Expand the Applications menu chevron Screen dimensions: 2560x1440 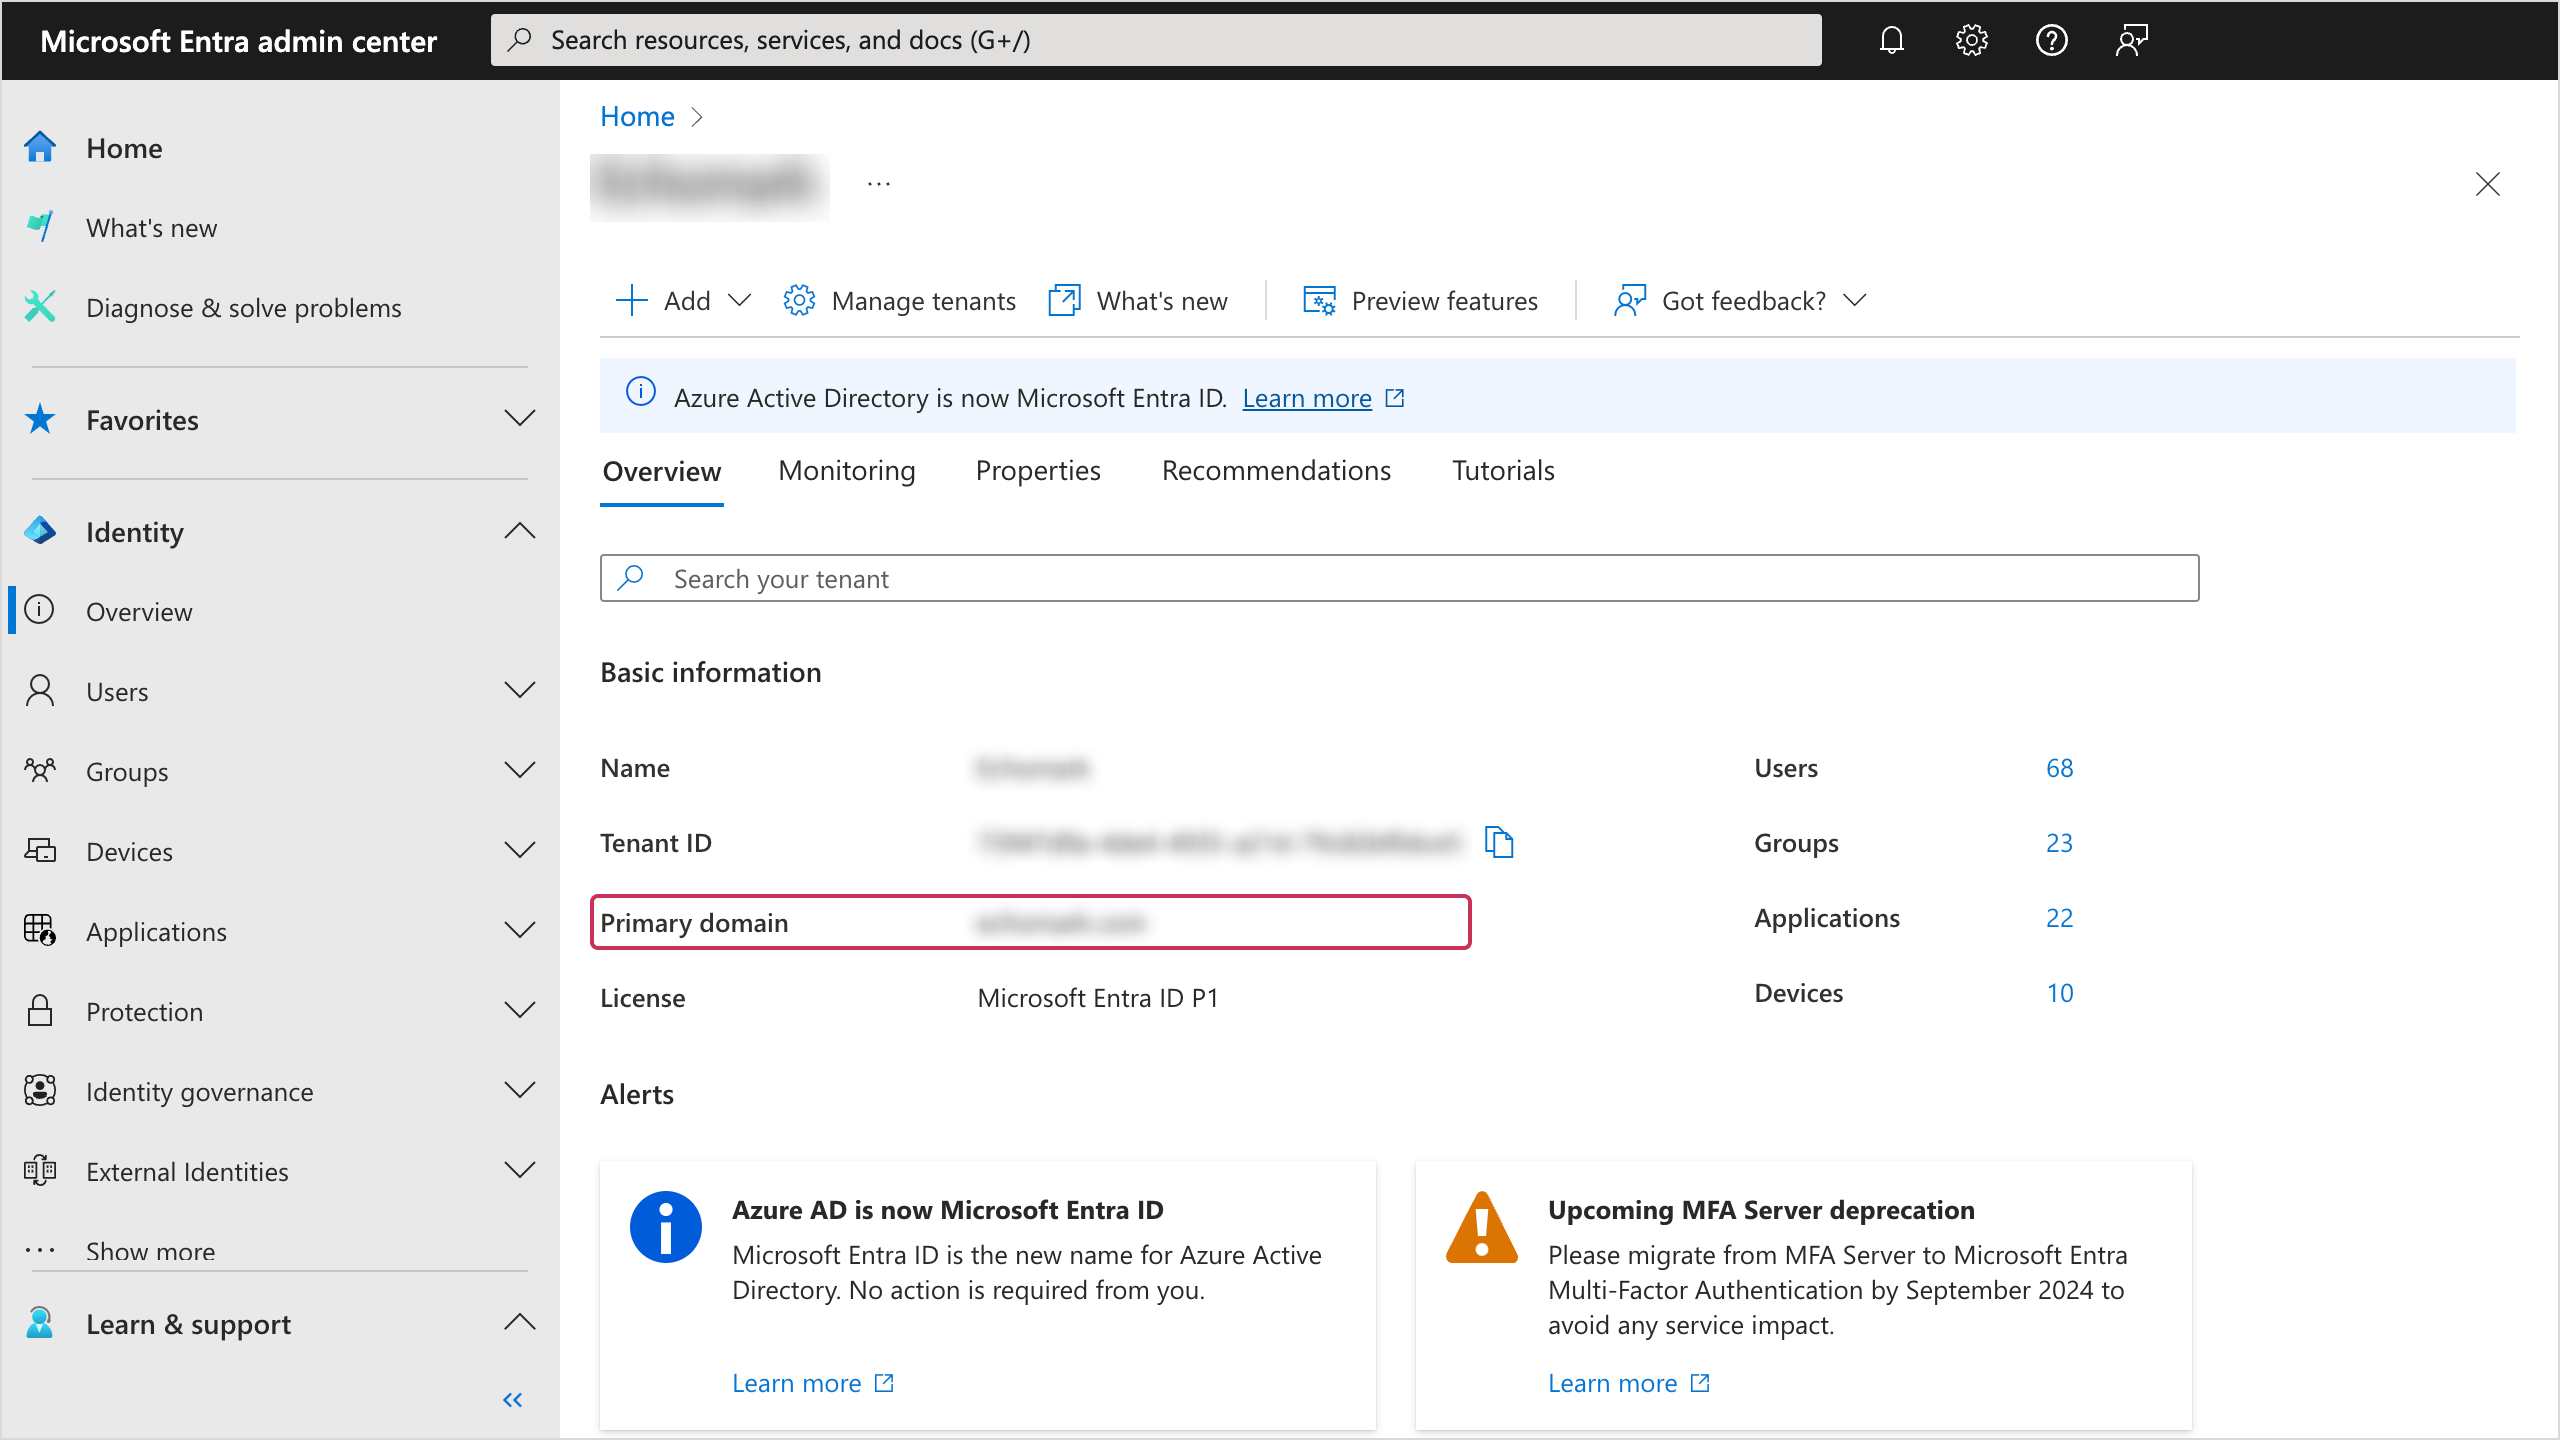point(520,930)
